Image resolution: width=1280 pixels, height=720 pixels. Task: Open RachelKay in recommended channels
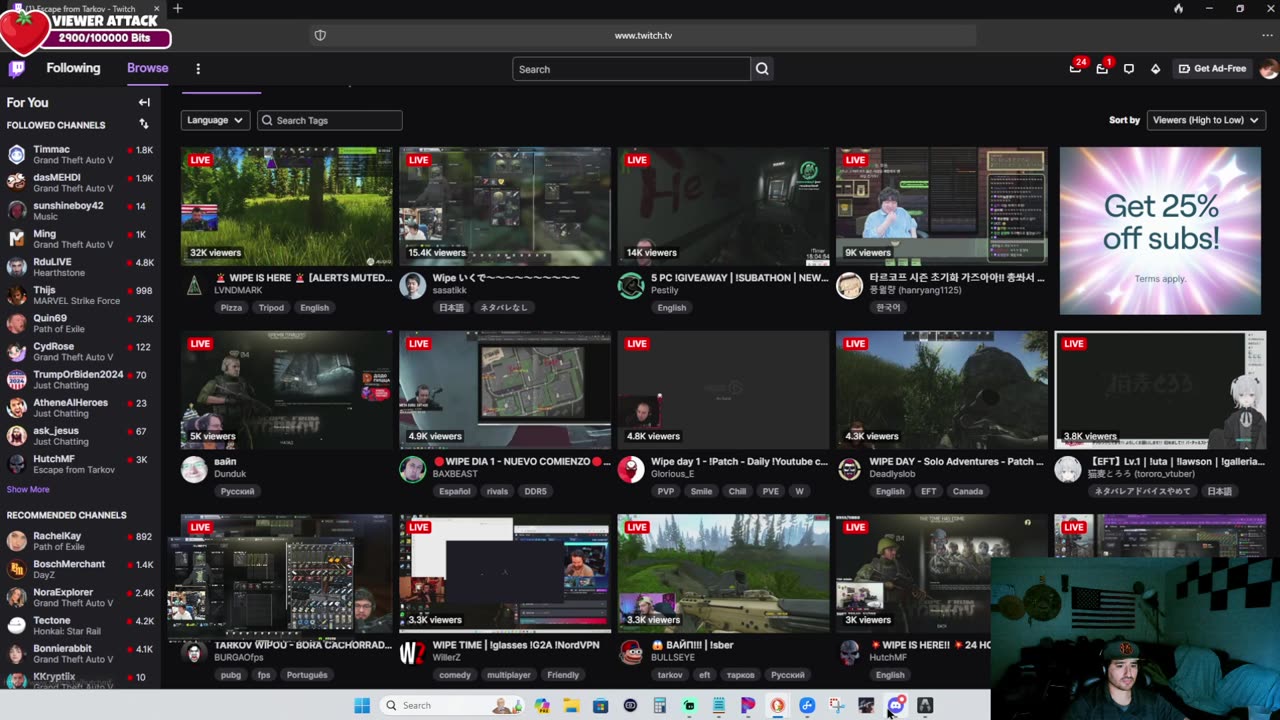coord(80,541)
